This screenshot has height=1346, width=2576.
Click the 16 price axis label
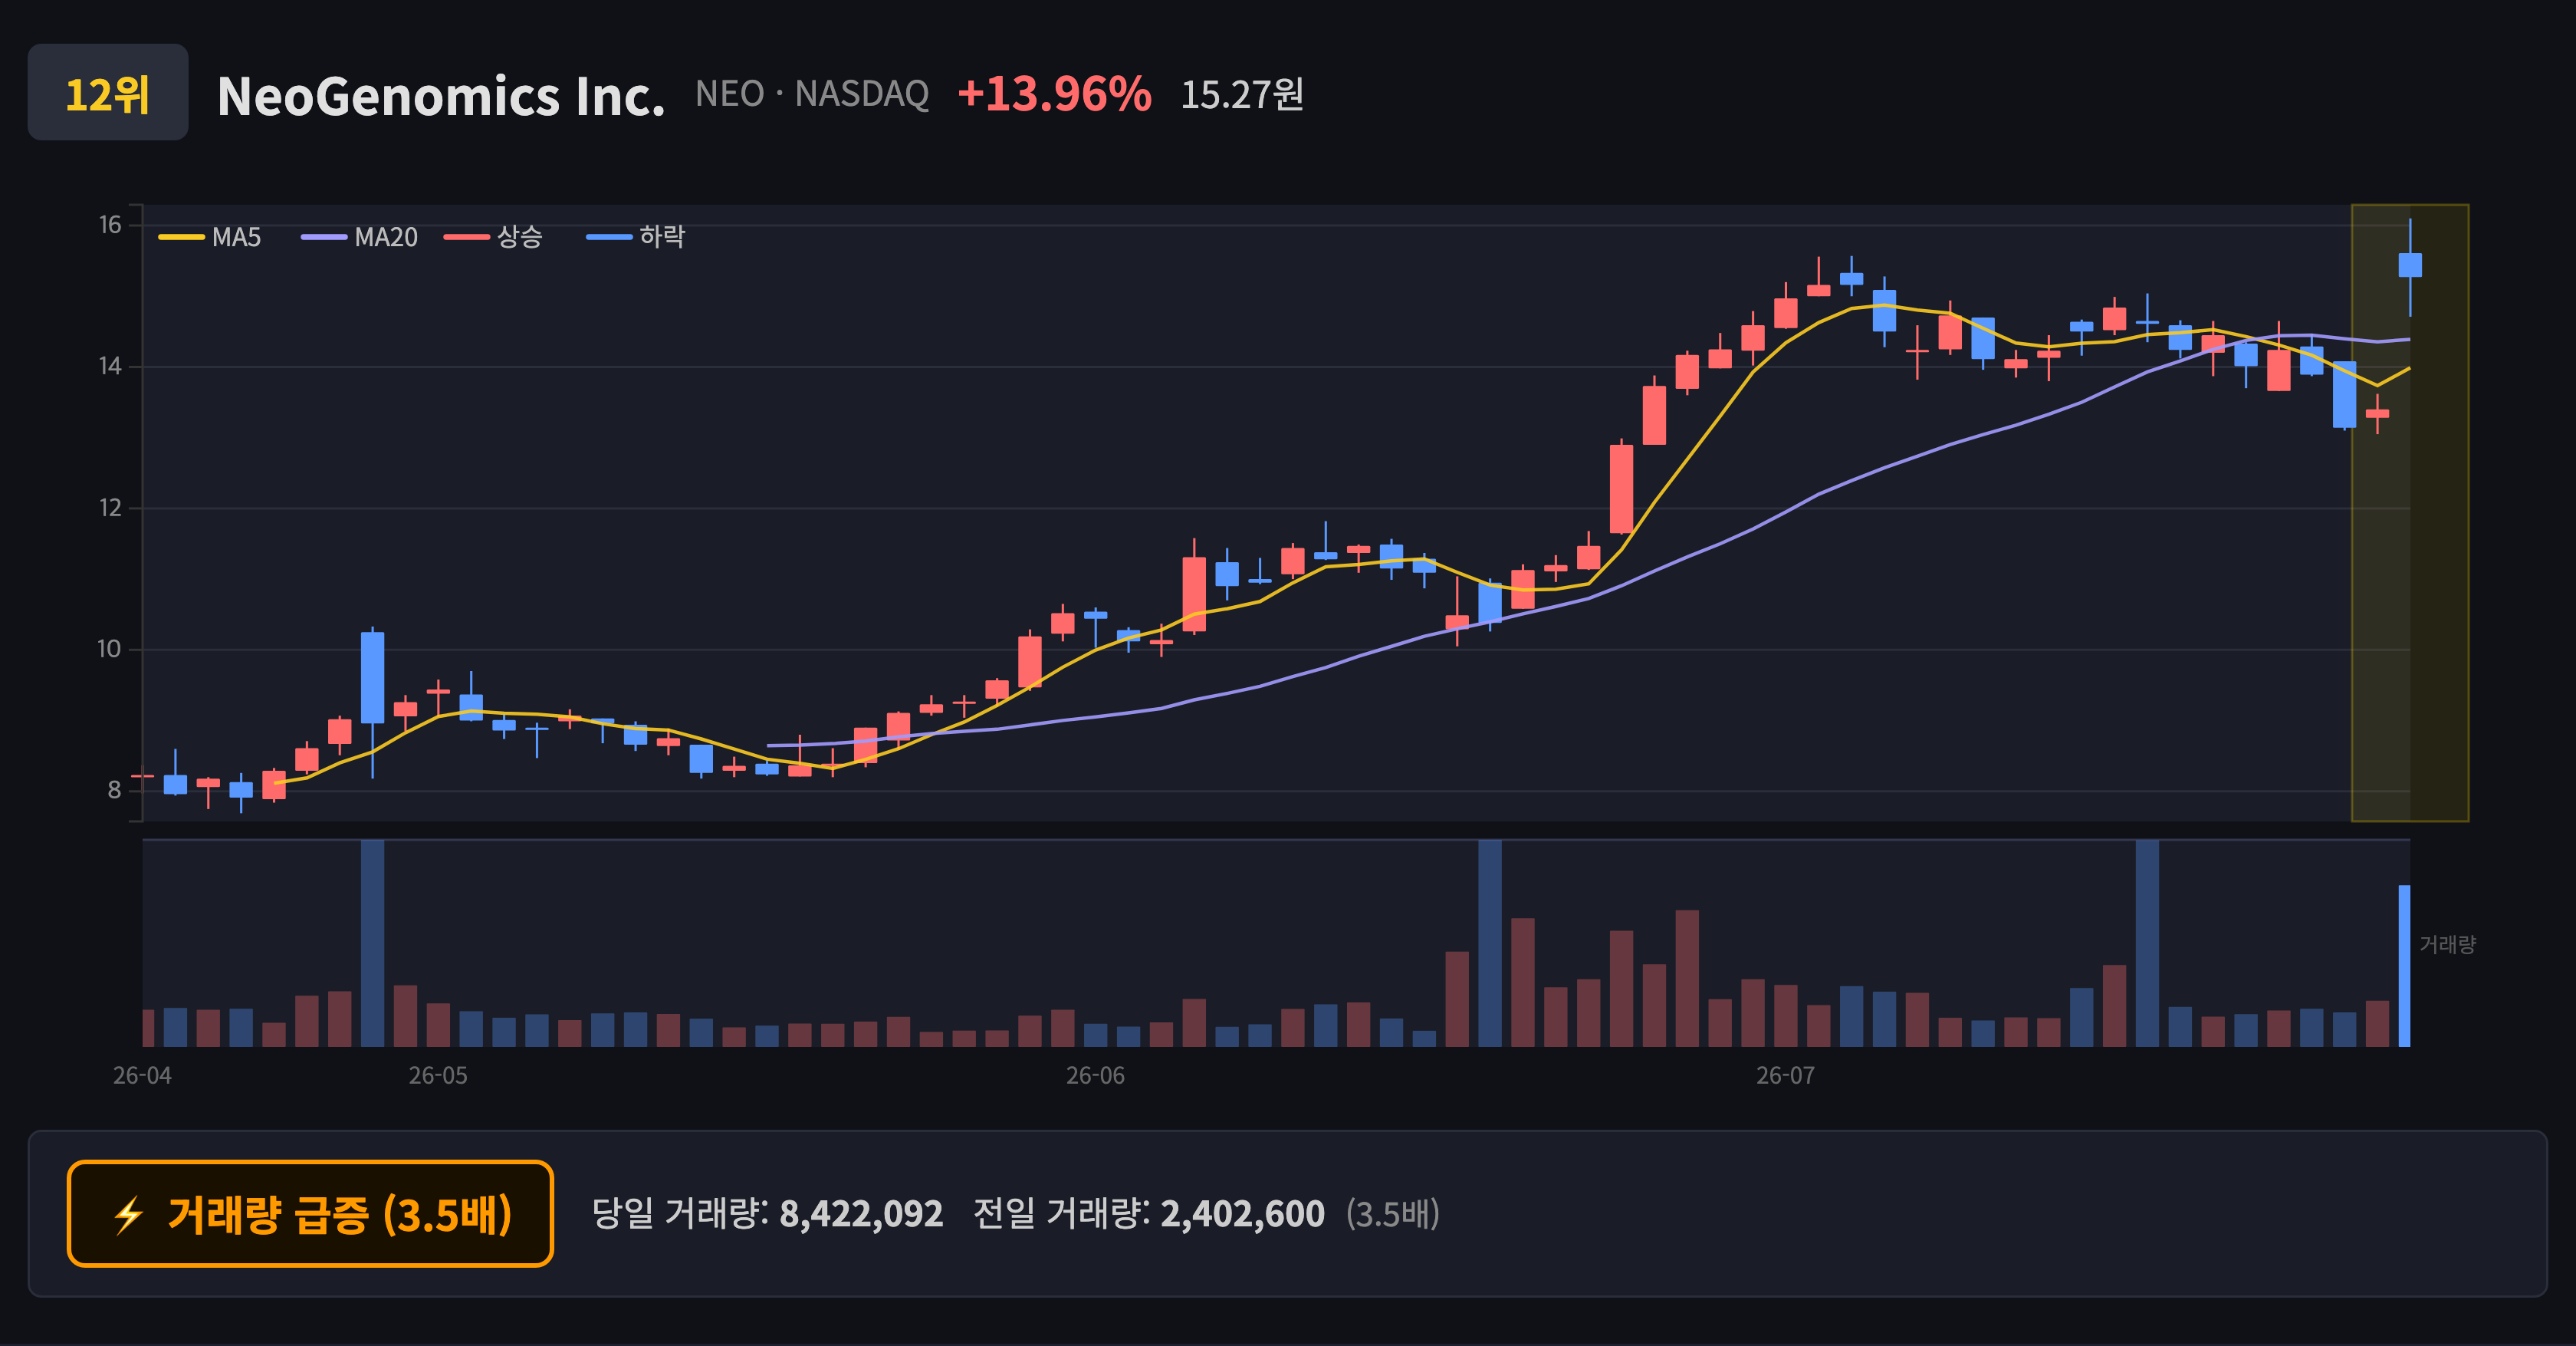click(110, 225)
